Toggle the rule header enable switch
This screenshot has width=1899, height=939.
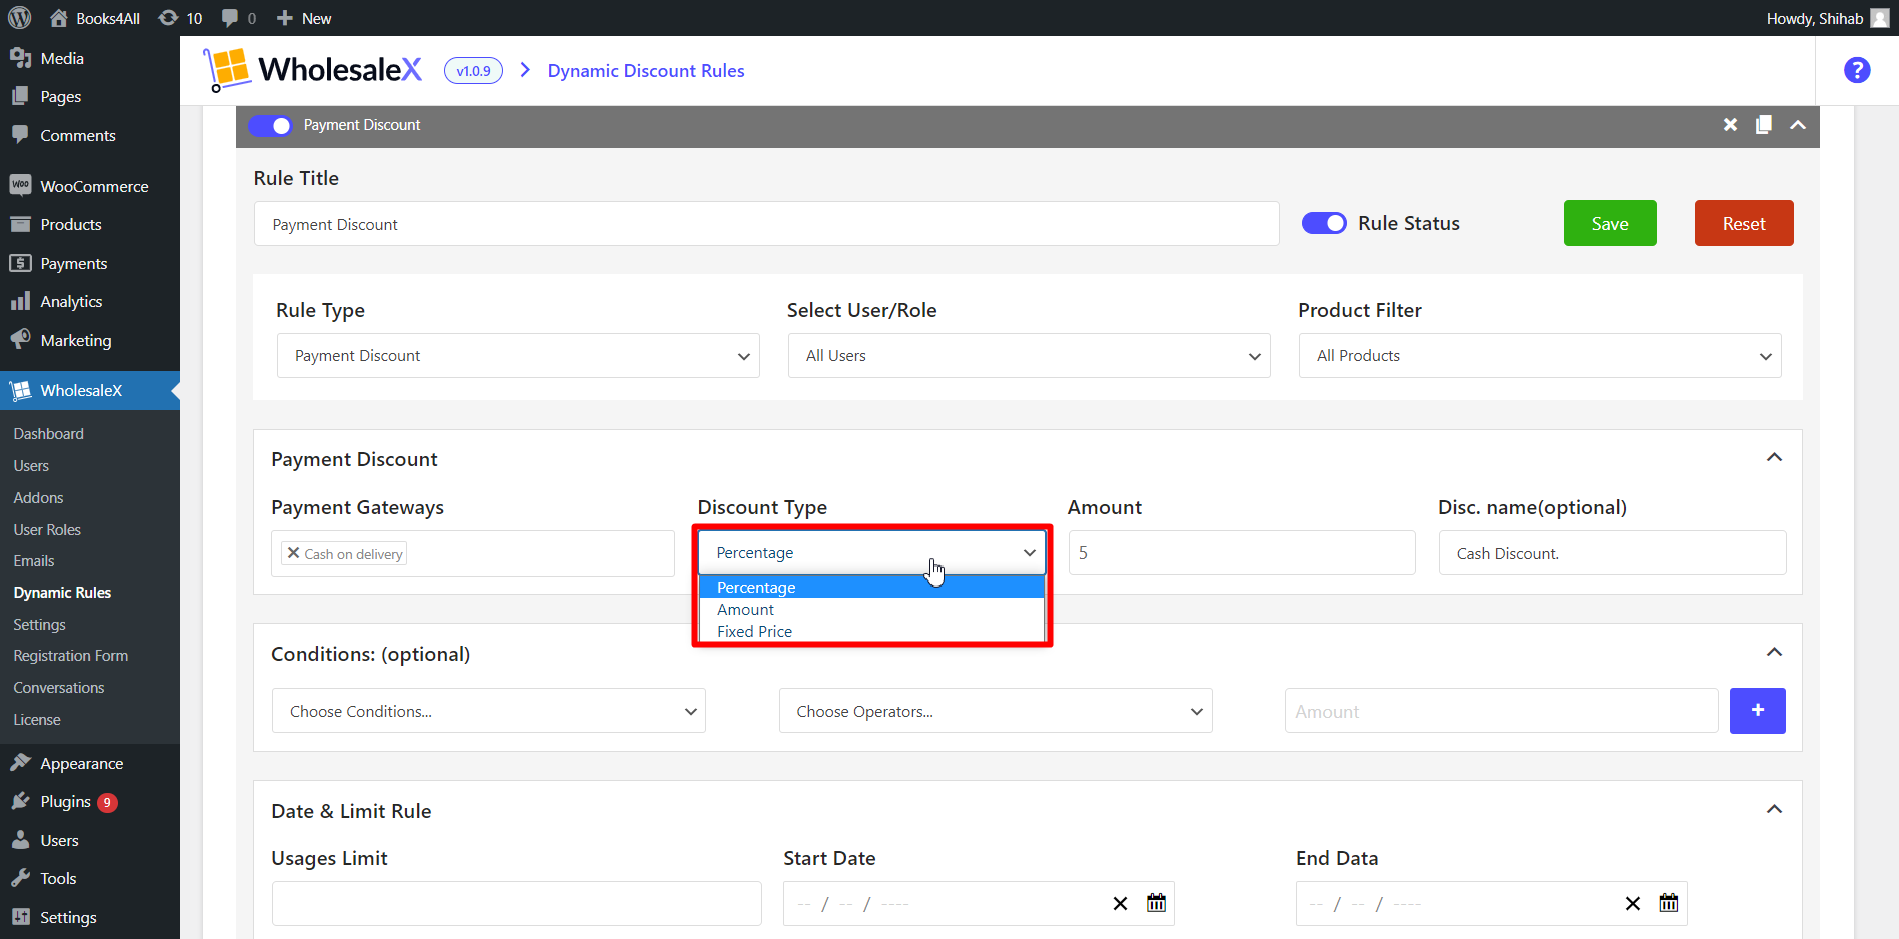tap(270, 125)
